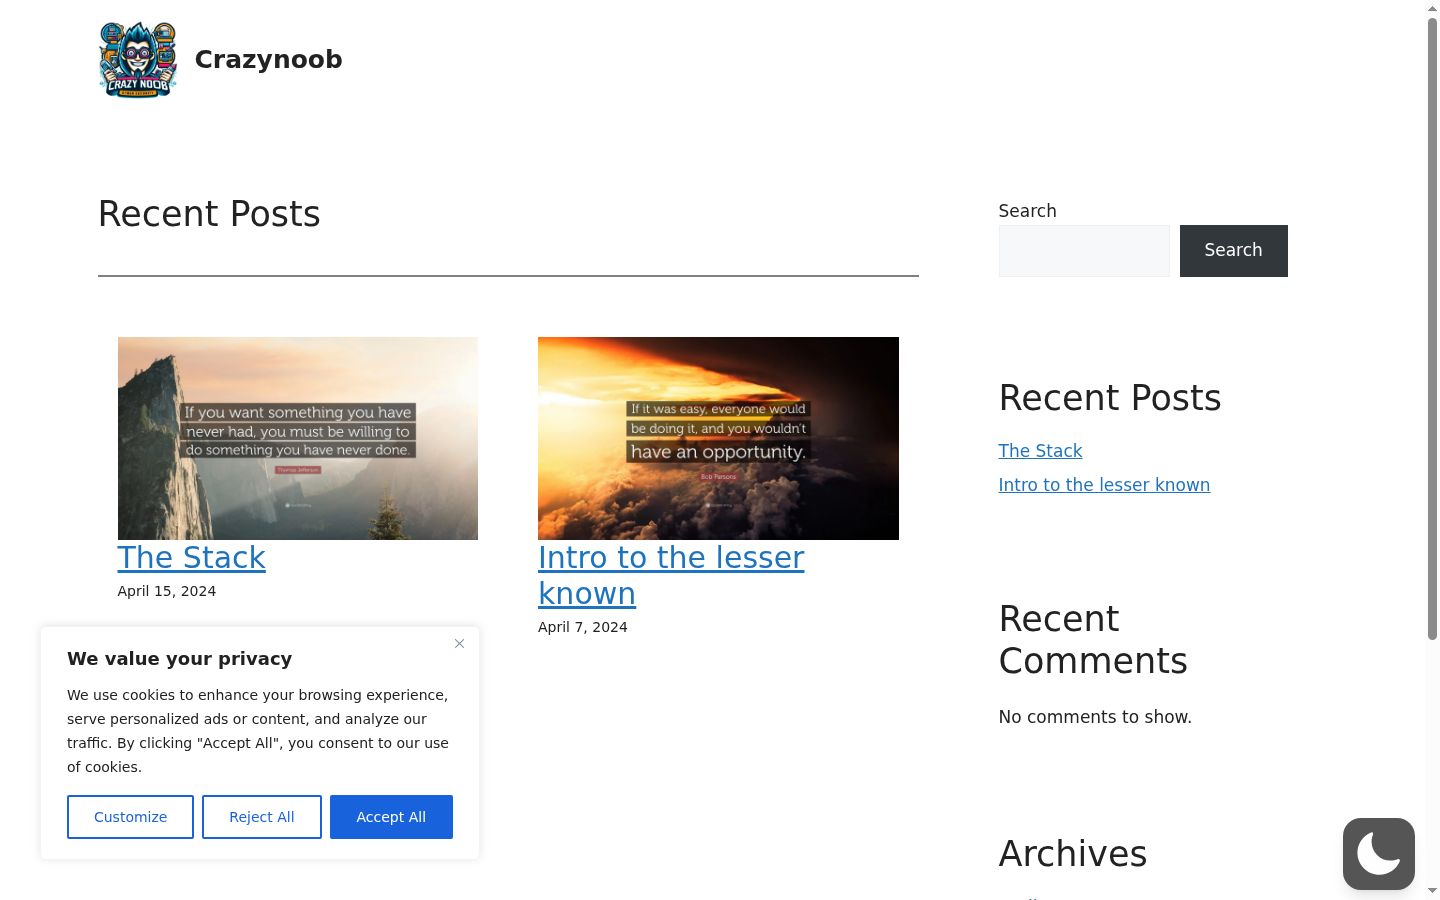The height and width of the screenshot is (900, 1440).
Task: Click the Archives heading
Action: (1073, 854)
